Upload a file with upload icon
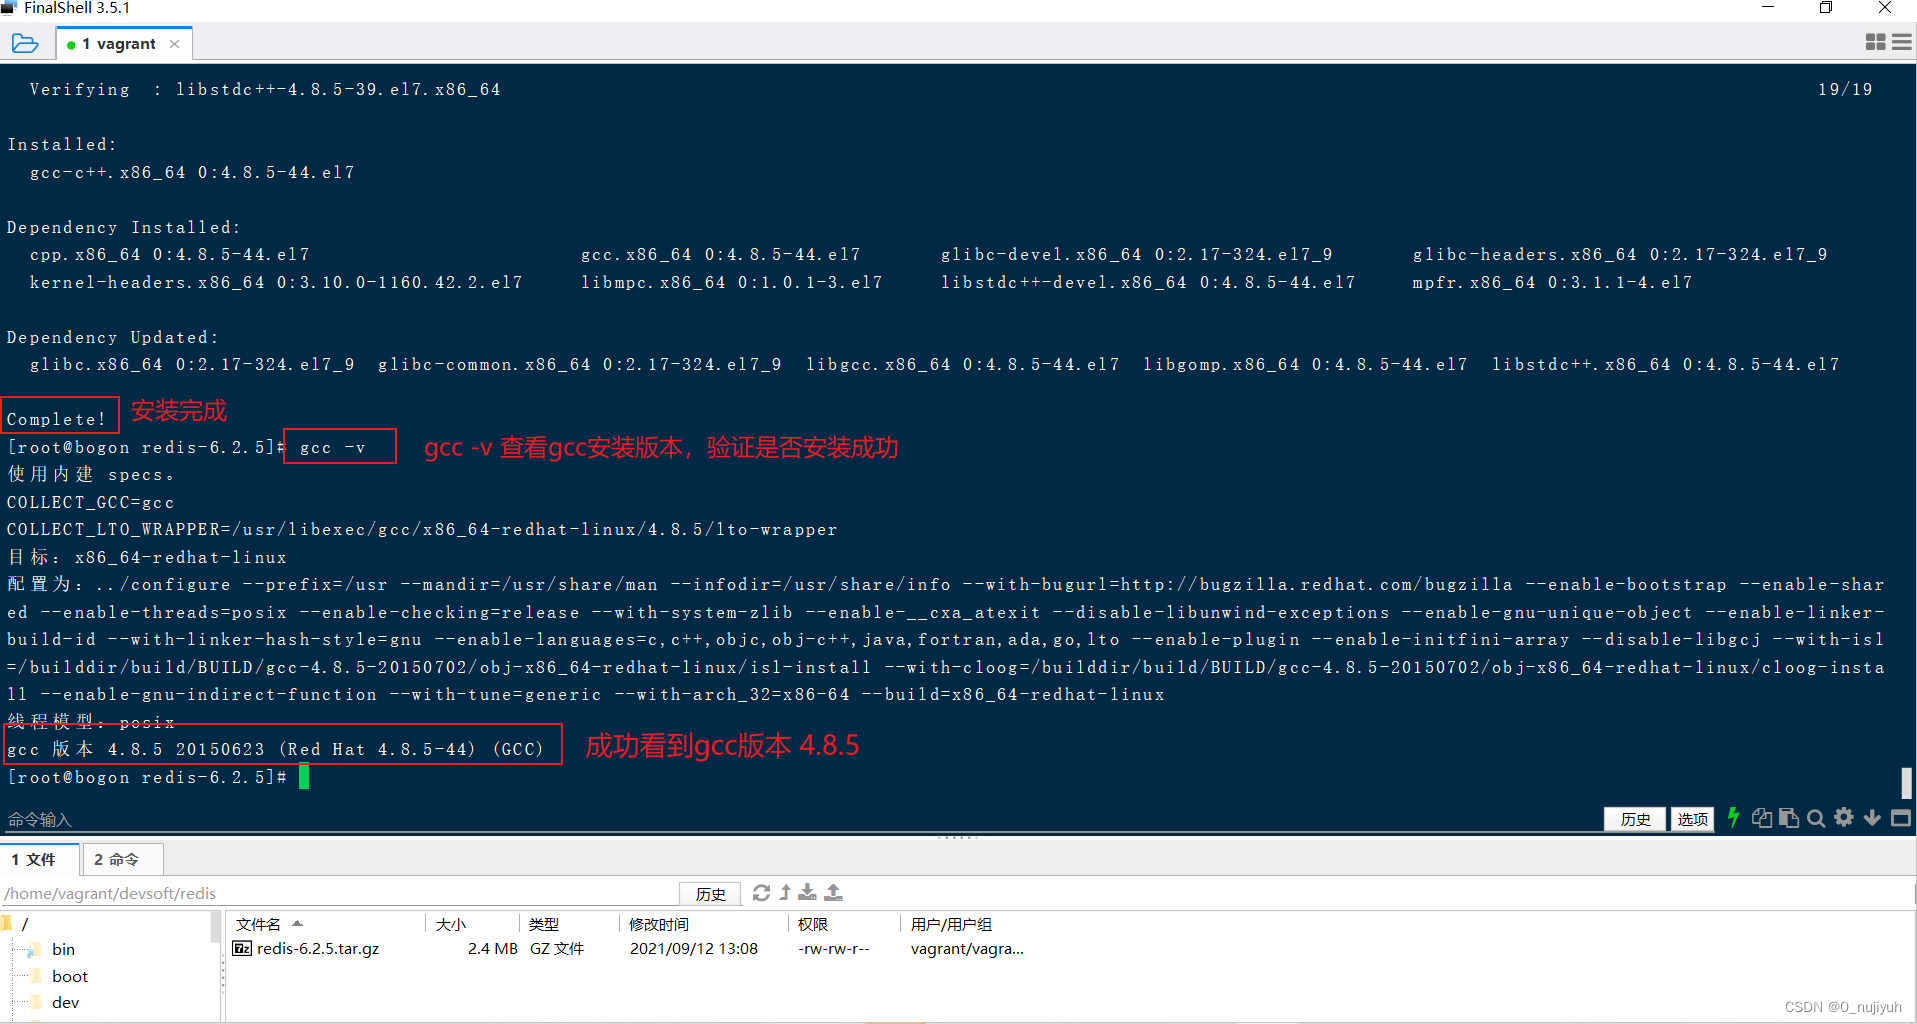This screenshot has width=1917, height=1024. [x=834, y=893]
